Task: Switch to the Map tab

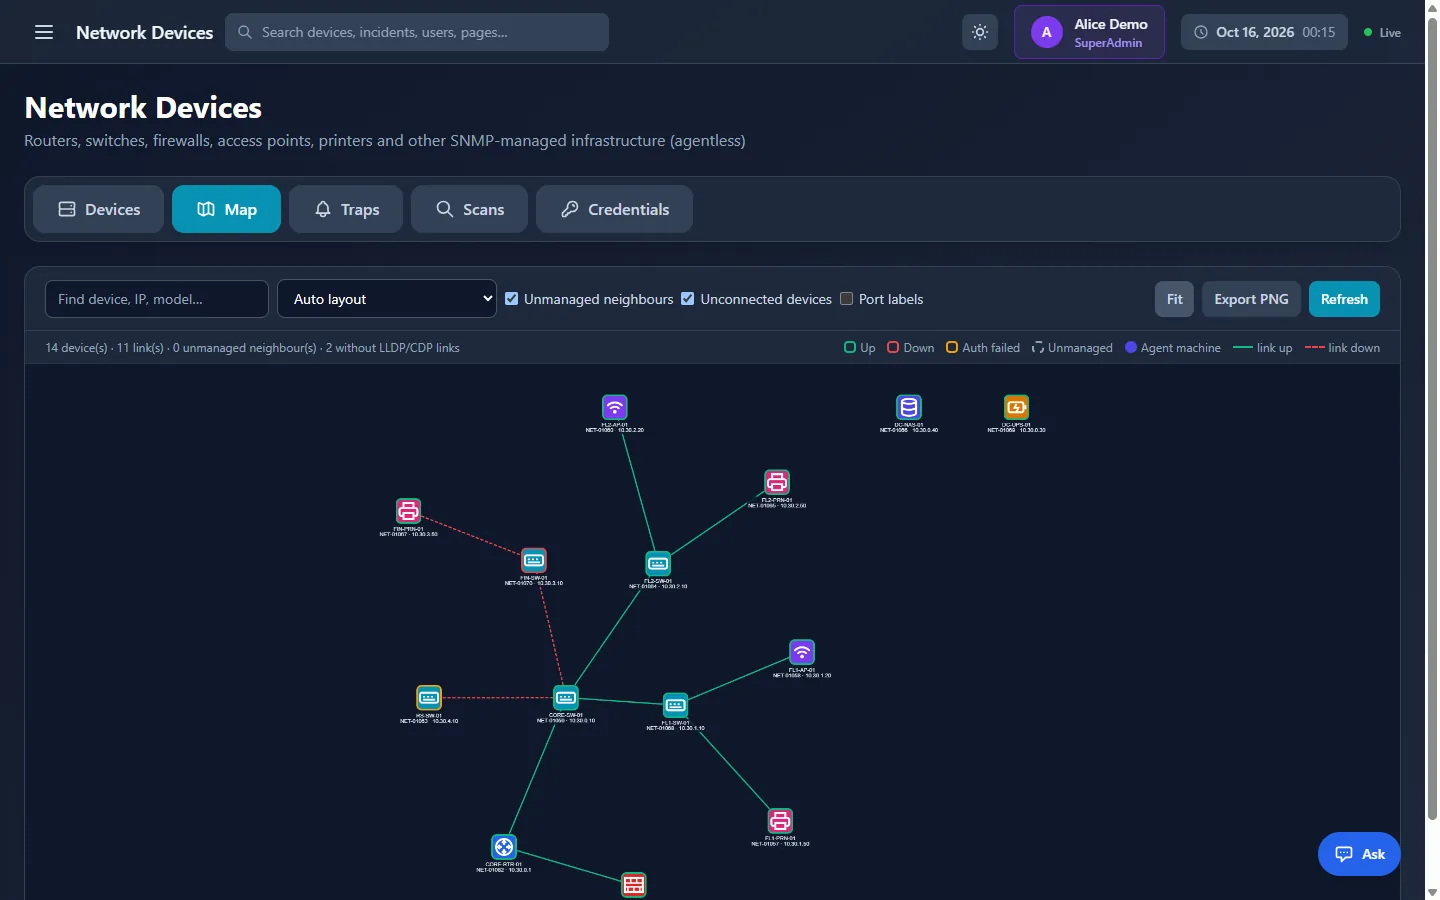Action: coord(226,209)
